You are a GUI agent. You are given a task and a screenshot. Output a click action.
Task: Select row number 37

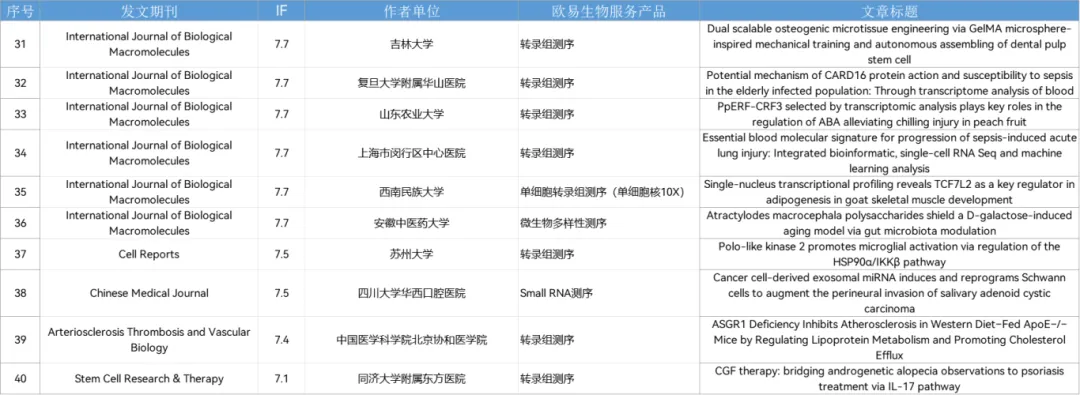point(21,254)
